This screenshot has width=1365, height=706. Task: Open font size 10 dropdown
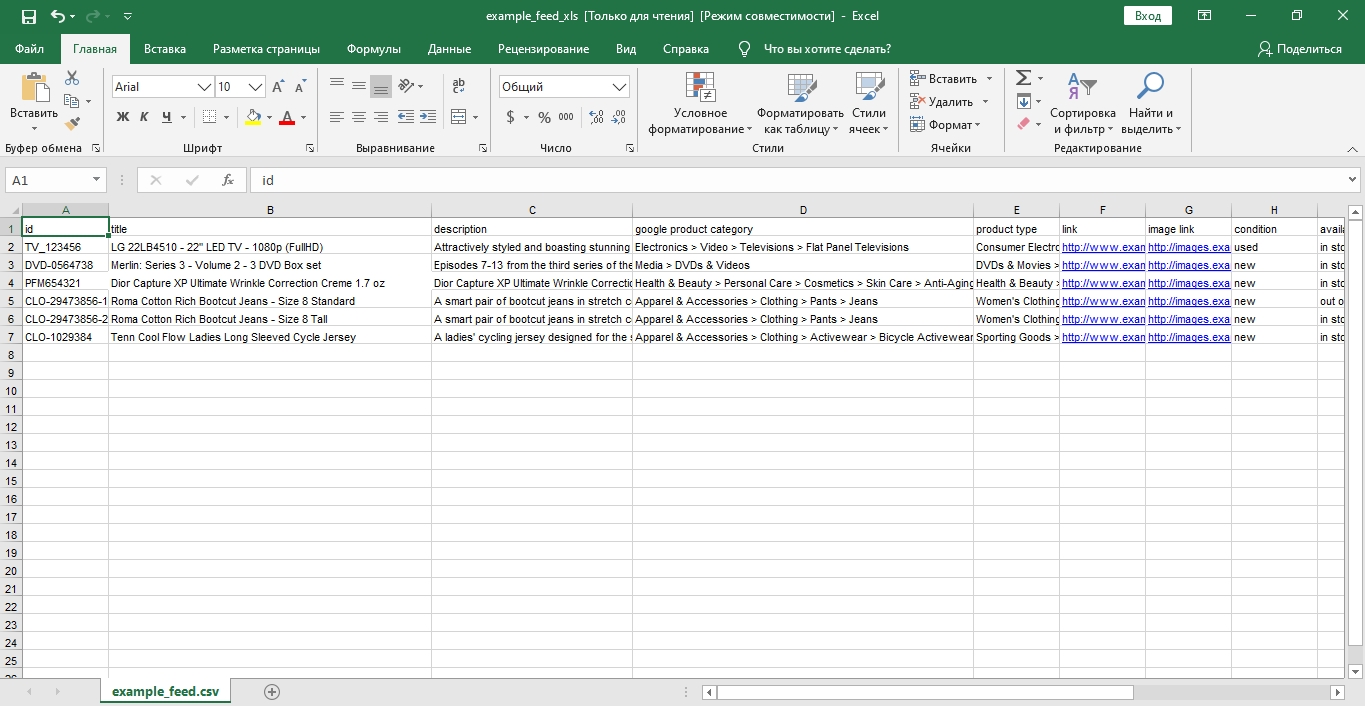pos(255,87)
